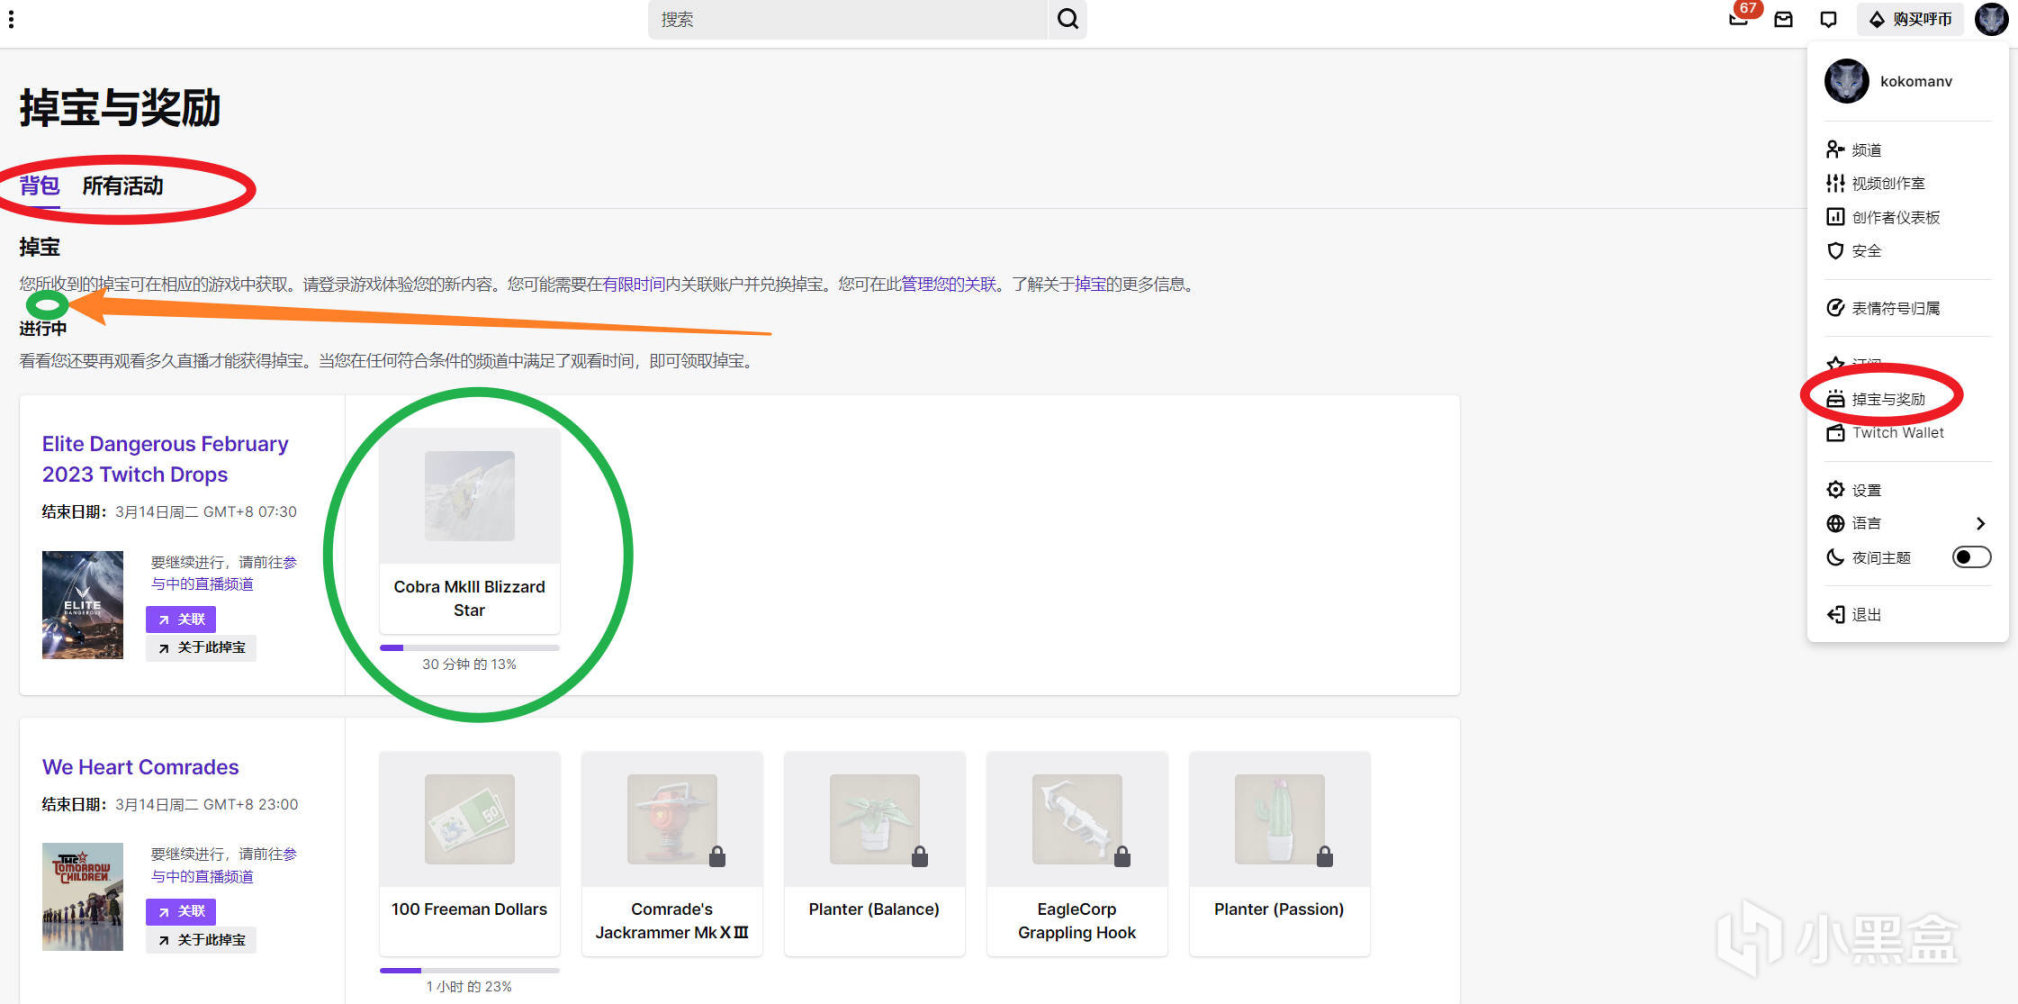Image resolution: width=2018 pixels, height=1004 pixels.
Task: Click the '1 小时 的 23%' progress text
Action: pos(469,986)
